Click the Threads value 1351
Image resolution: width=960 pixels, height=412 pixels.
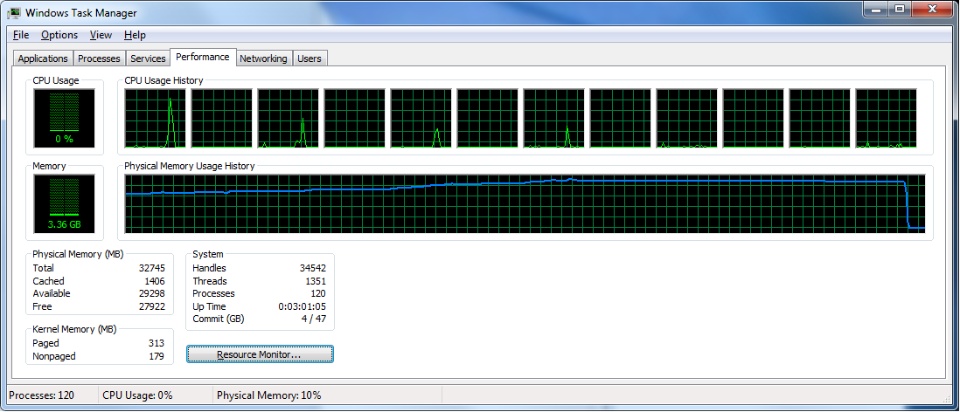(x=315, y=281)
